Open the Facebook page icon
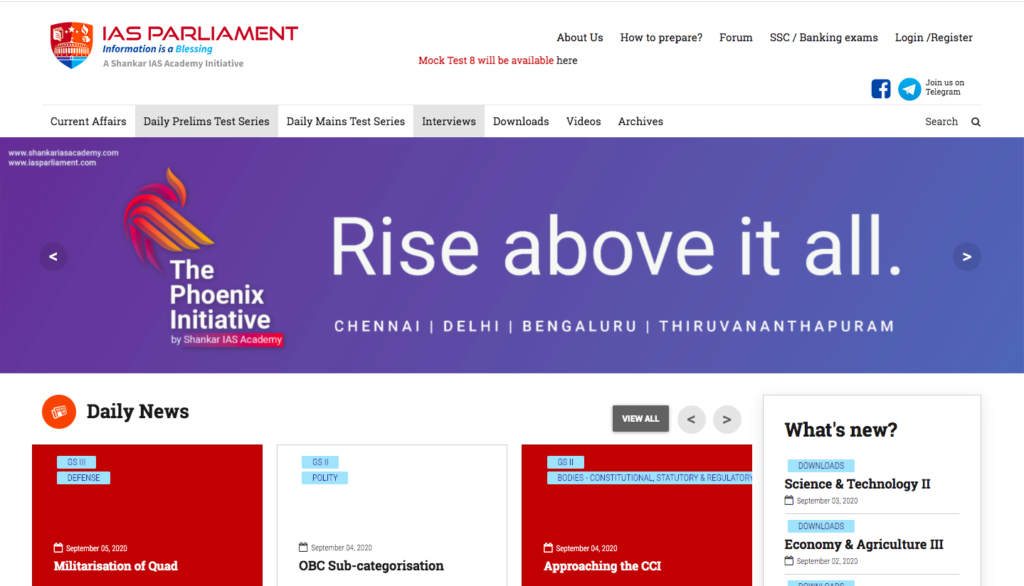The height and width of the screenshot is (586, 1024). 881,89
